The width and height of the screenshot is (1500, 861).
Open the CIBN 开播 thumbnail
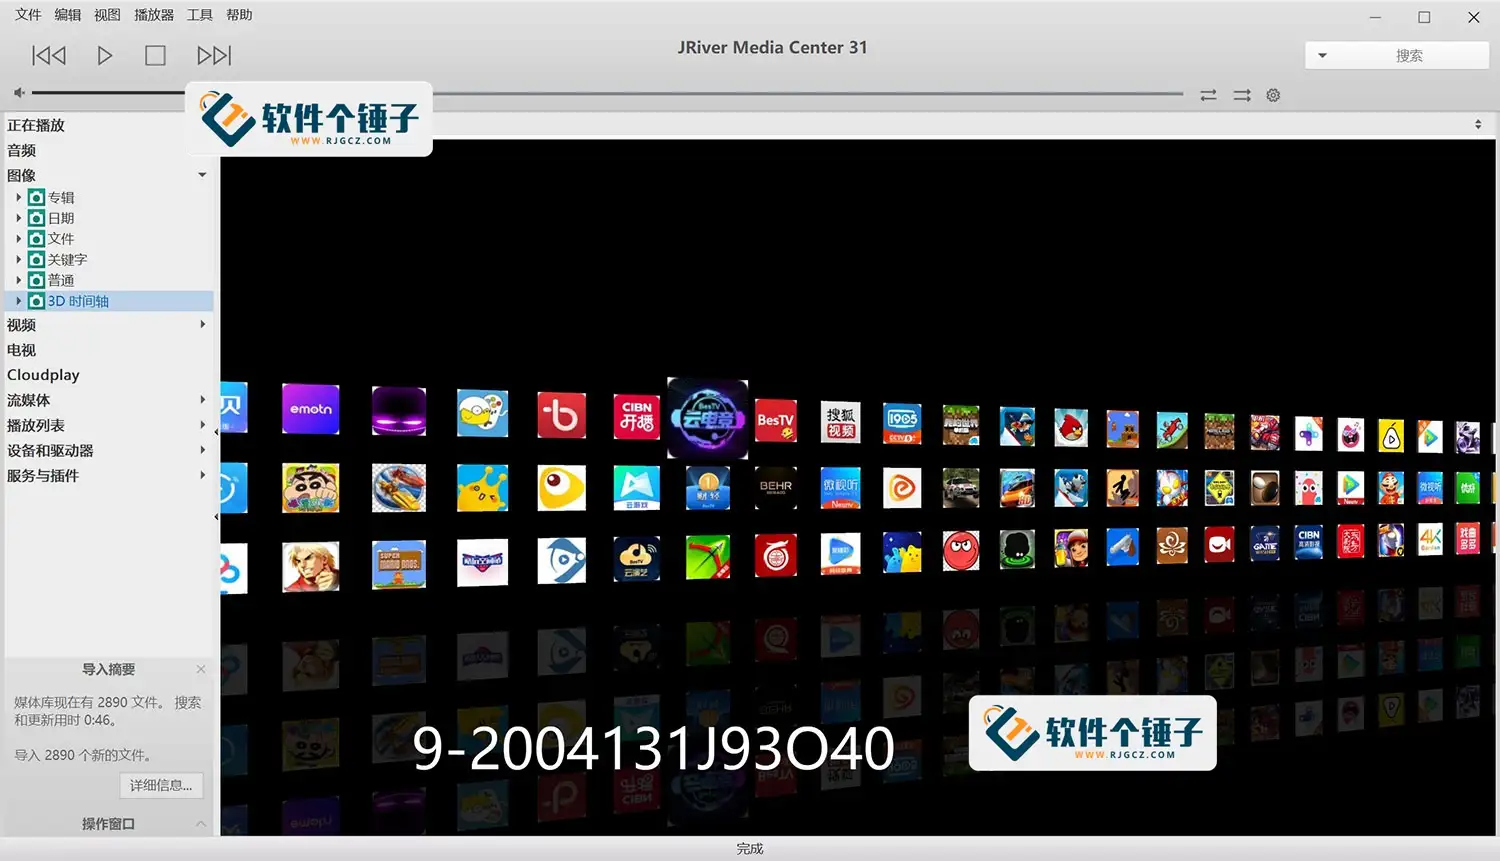click(637, 416)
